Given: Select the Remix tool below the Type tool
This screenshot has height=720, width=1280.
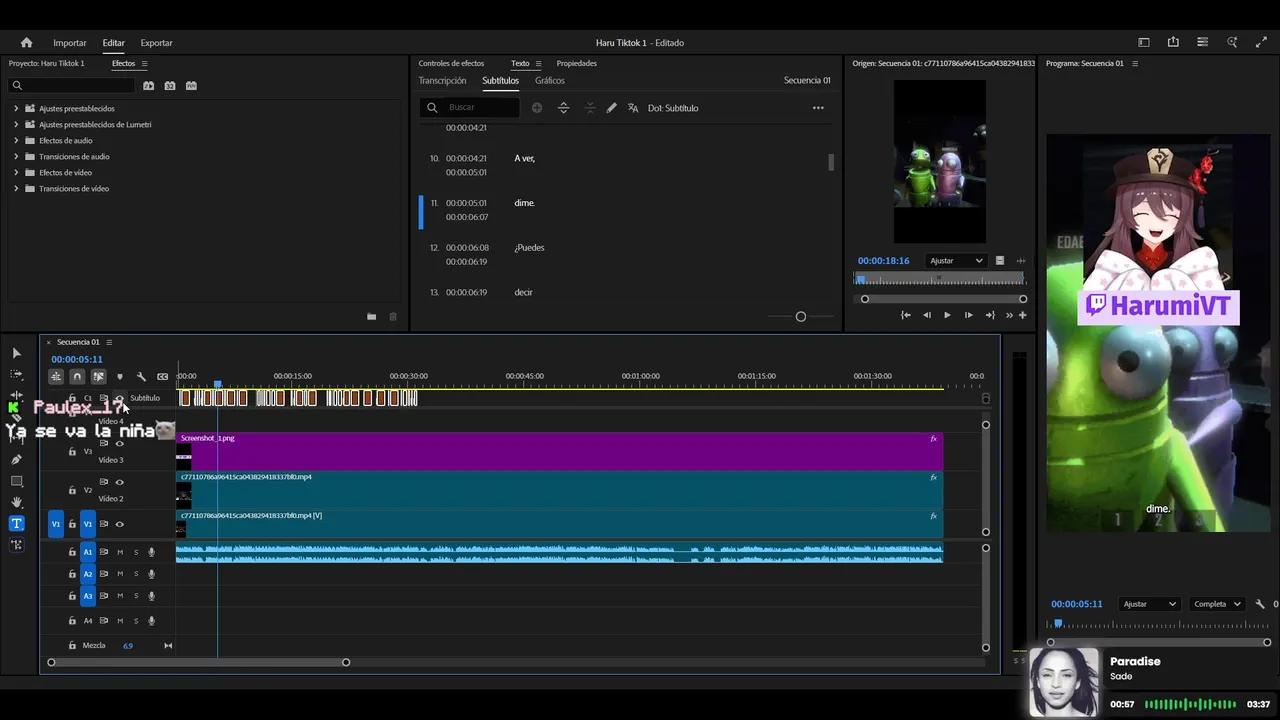Looking at the screenshot, I should 16,545.
